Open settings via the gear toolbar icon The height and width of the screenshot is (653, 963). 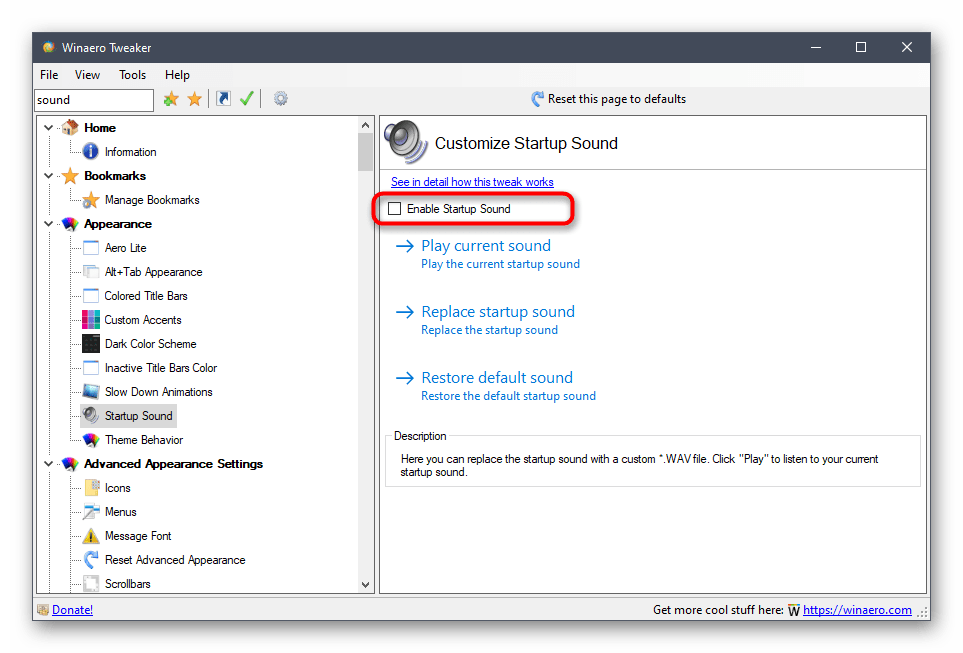click(x=281, y=99)
